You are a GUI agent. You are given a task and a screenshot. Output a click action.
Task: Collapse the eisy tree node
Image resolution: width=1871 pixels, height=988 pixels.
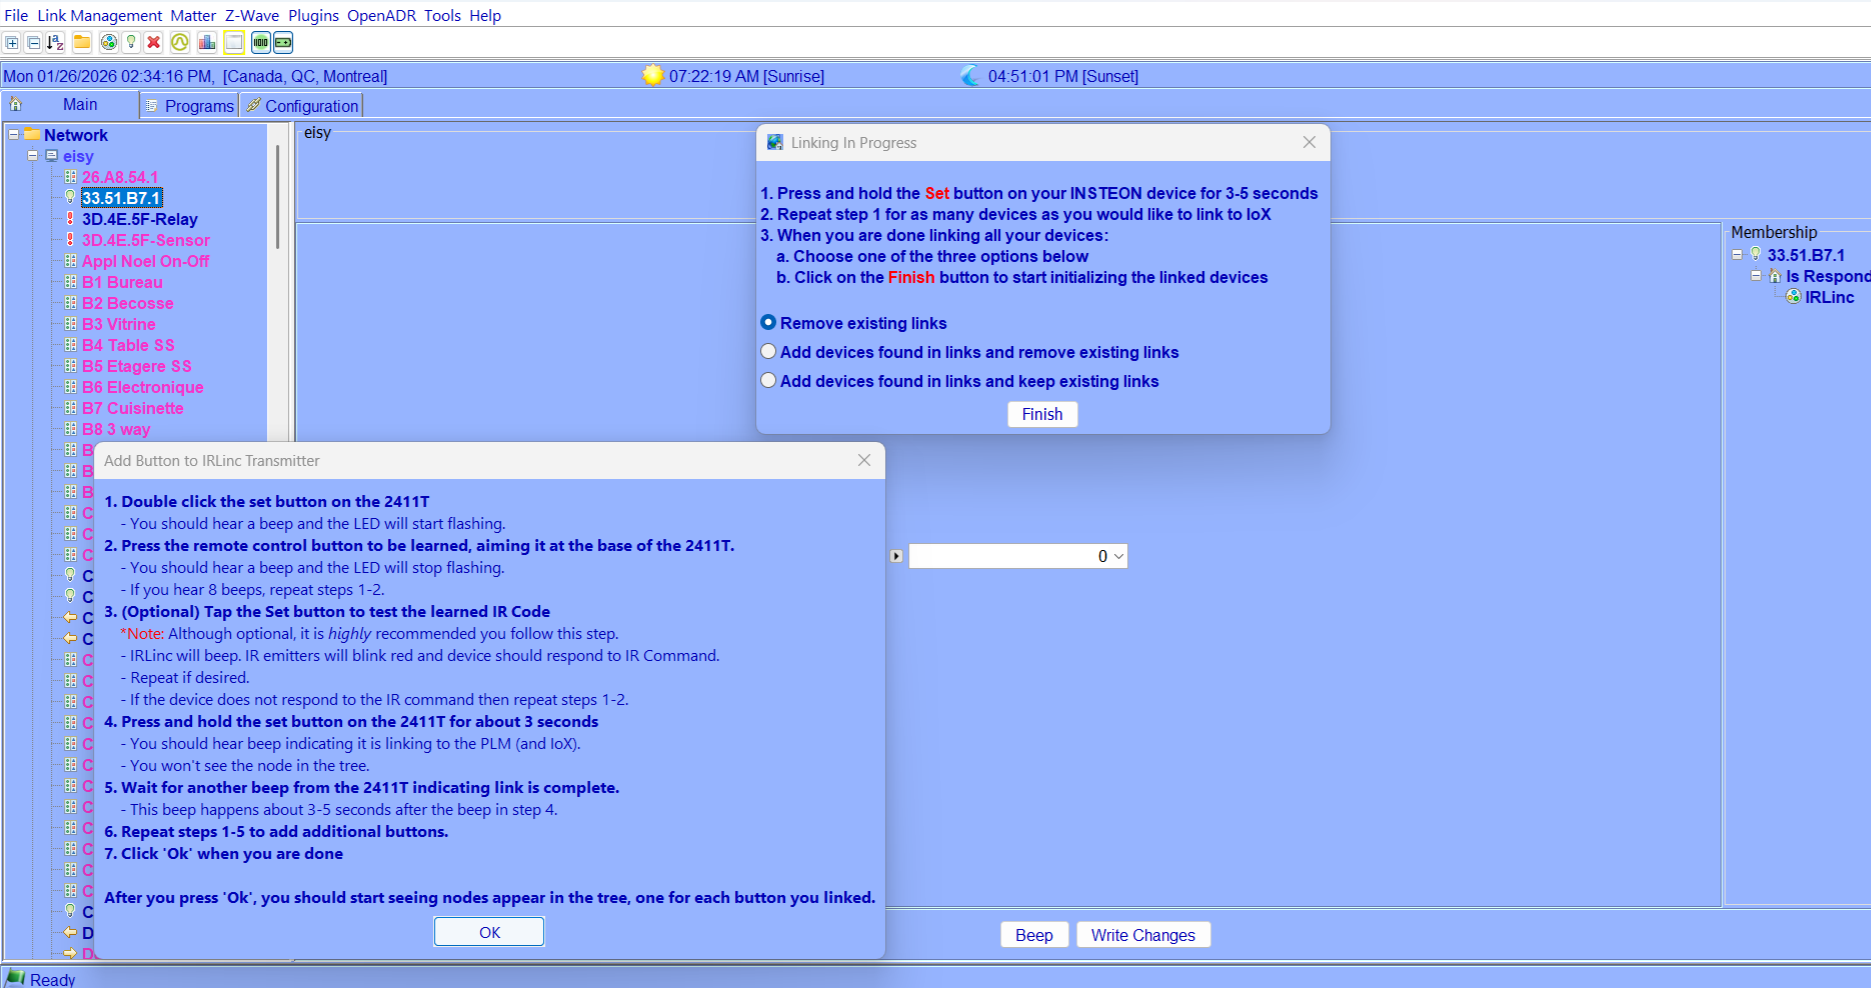(33, 156)
